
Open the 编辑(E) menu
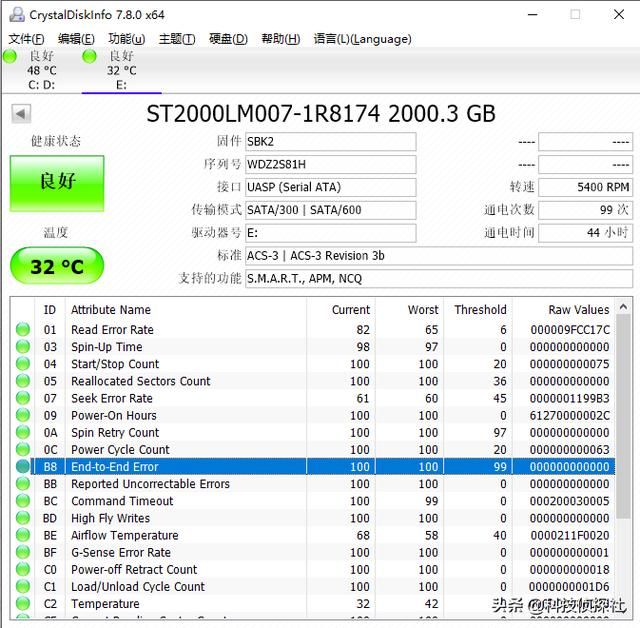pos(76,39)
